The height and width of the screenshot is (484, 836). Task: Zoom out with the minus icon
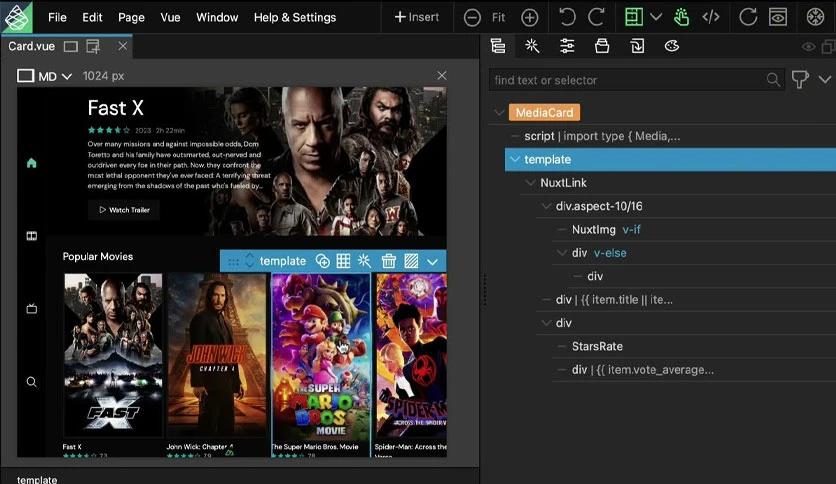click(472, 18)
